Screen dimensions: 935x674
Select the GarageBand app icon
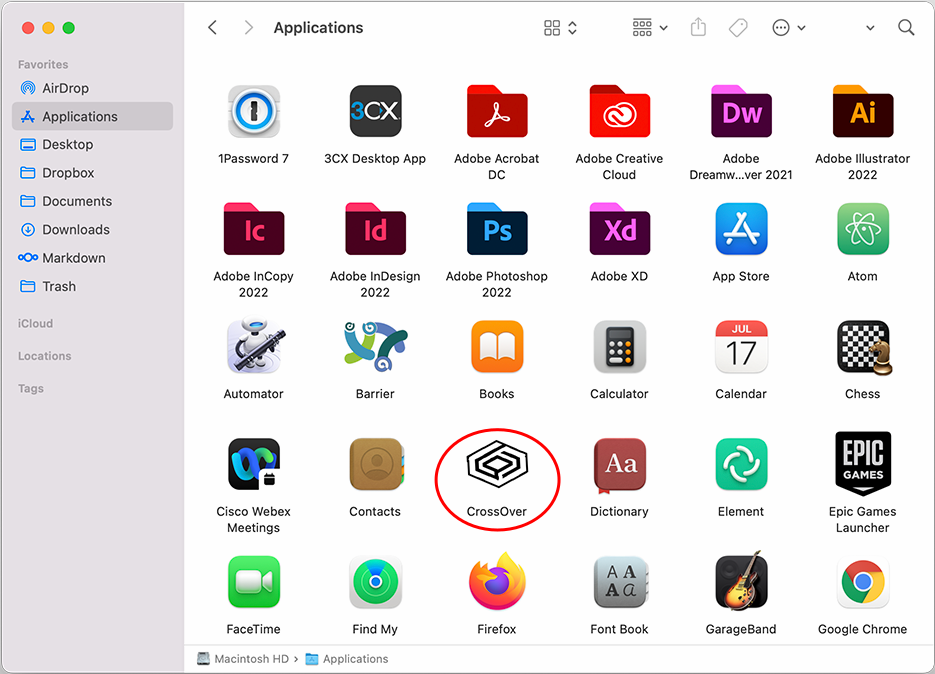tap(741, 584)
